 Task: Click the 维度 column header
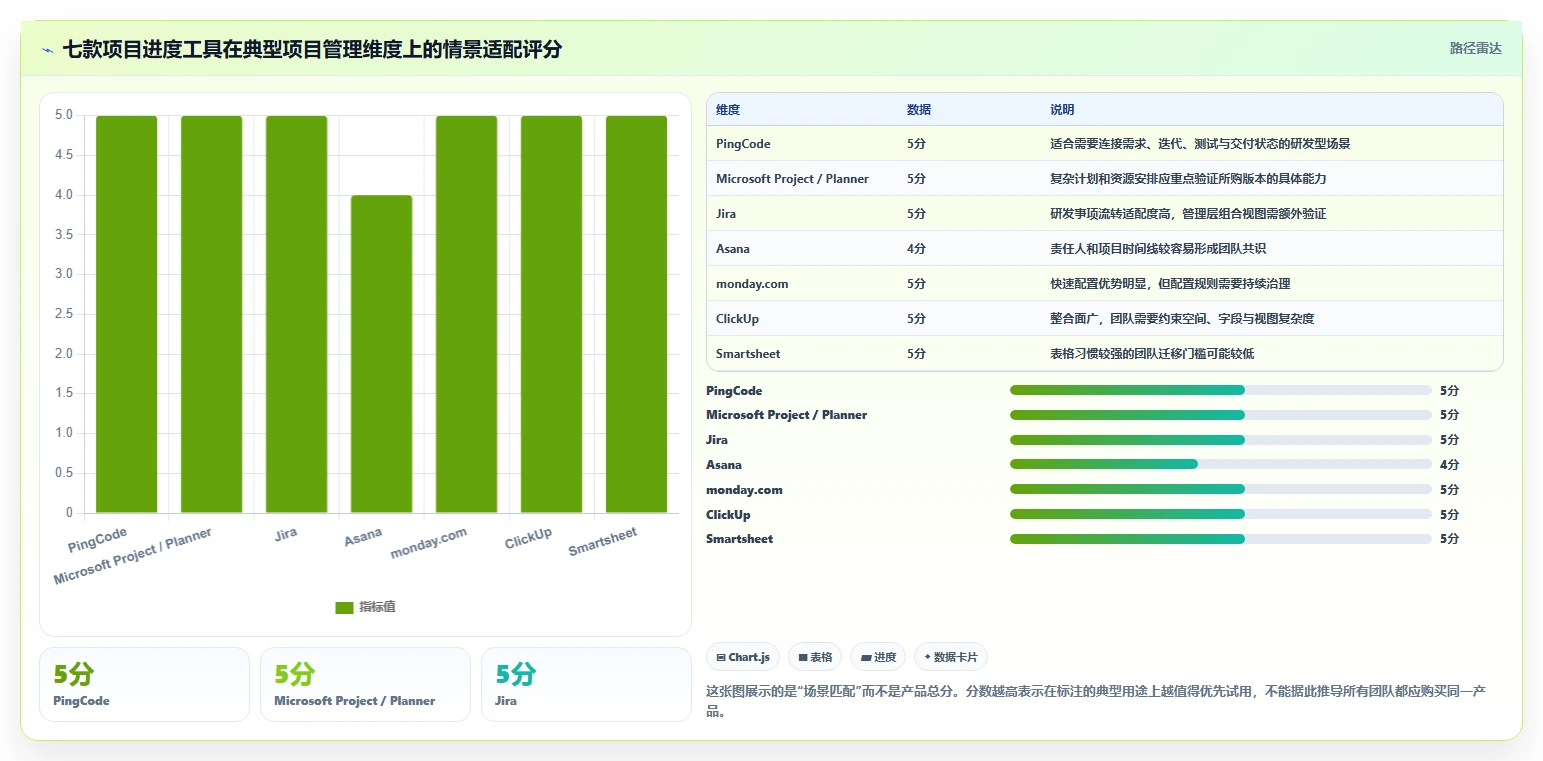(x=728, y=110)
